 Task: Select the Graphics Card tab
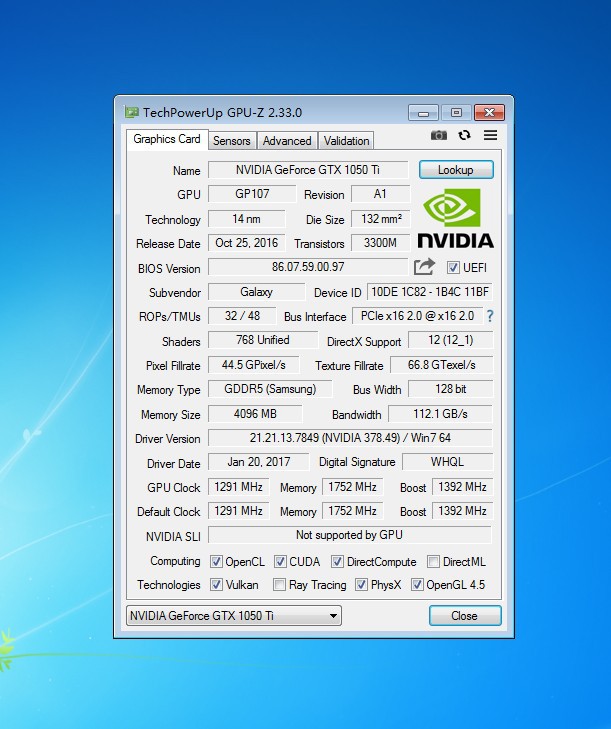(x=167, y=139)
